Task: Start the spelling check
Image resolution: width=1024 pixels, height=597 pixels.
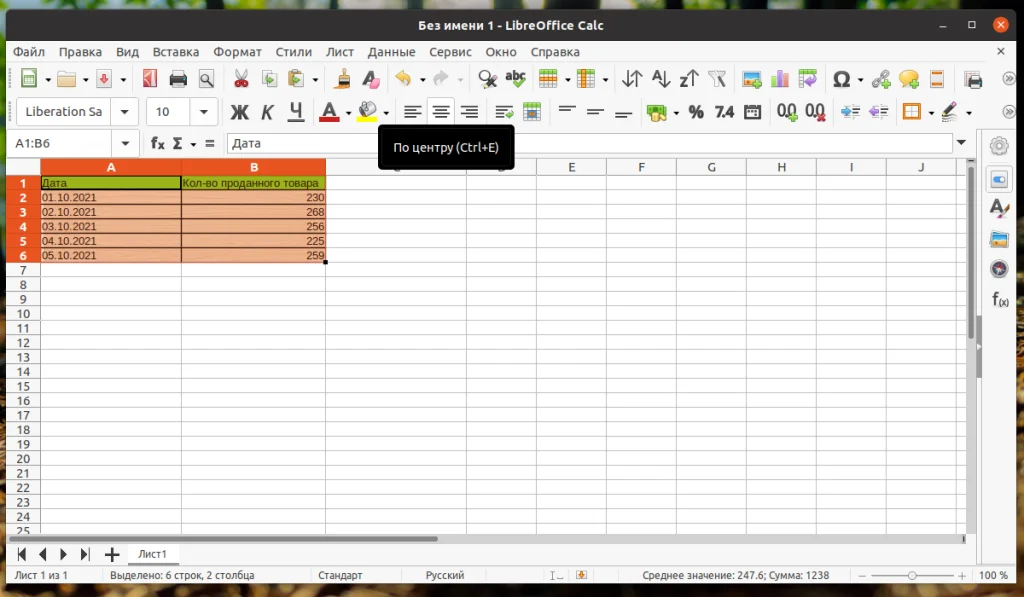Action: (514, 78)
